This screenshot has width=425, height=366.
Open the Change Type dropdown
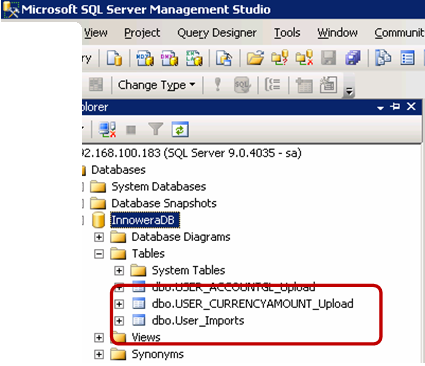tap(156, 85)
